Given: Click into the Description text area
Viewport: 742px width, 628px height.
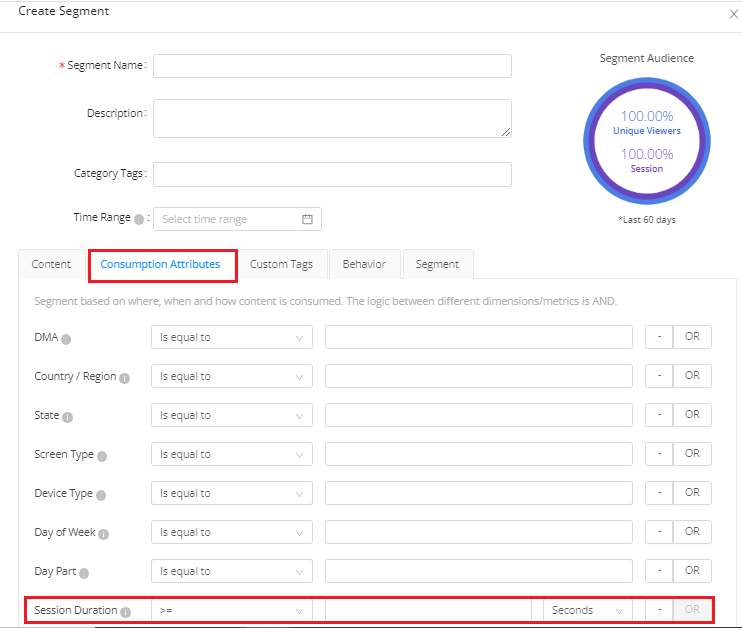Looking at the screenshot, I should click(x=332, y=118).
